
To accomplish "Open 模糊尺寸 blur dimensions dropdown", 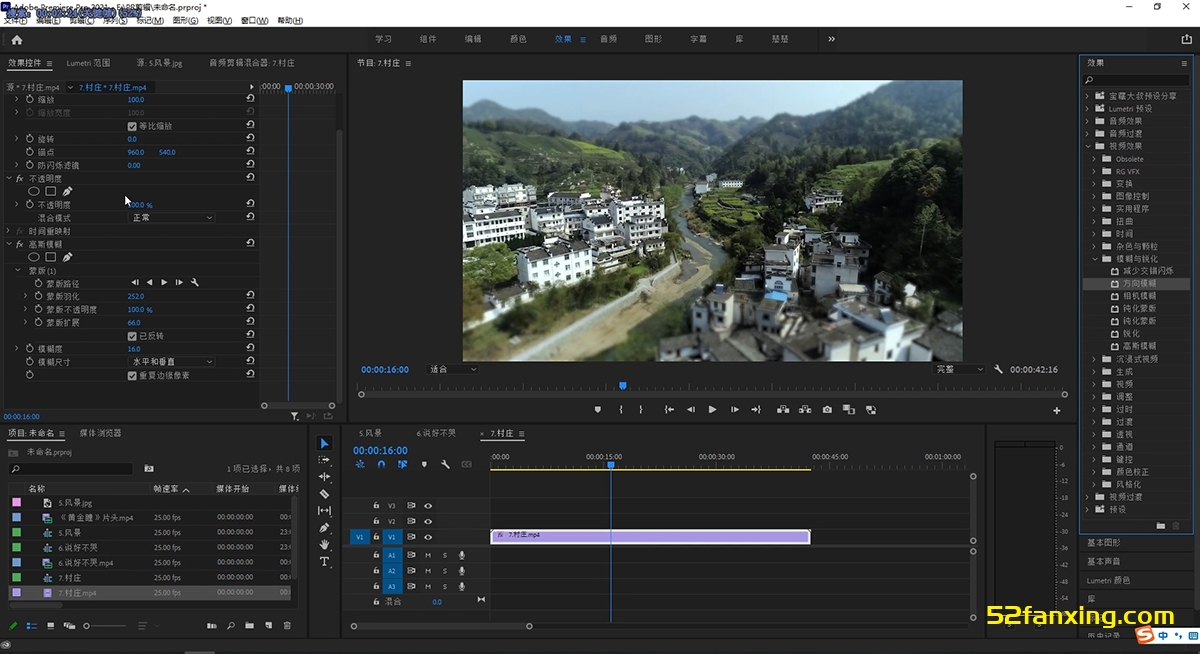I will pos(172,361).
